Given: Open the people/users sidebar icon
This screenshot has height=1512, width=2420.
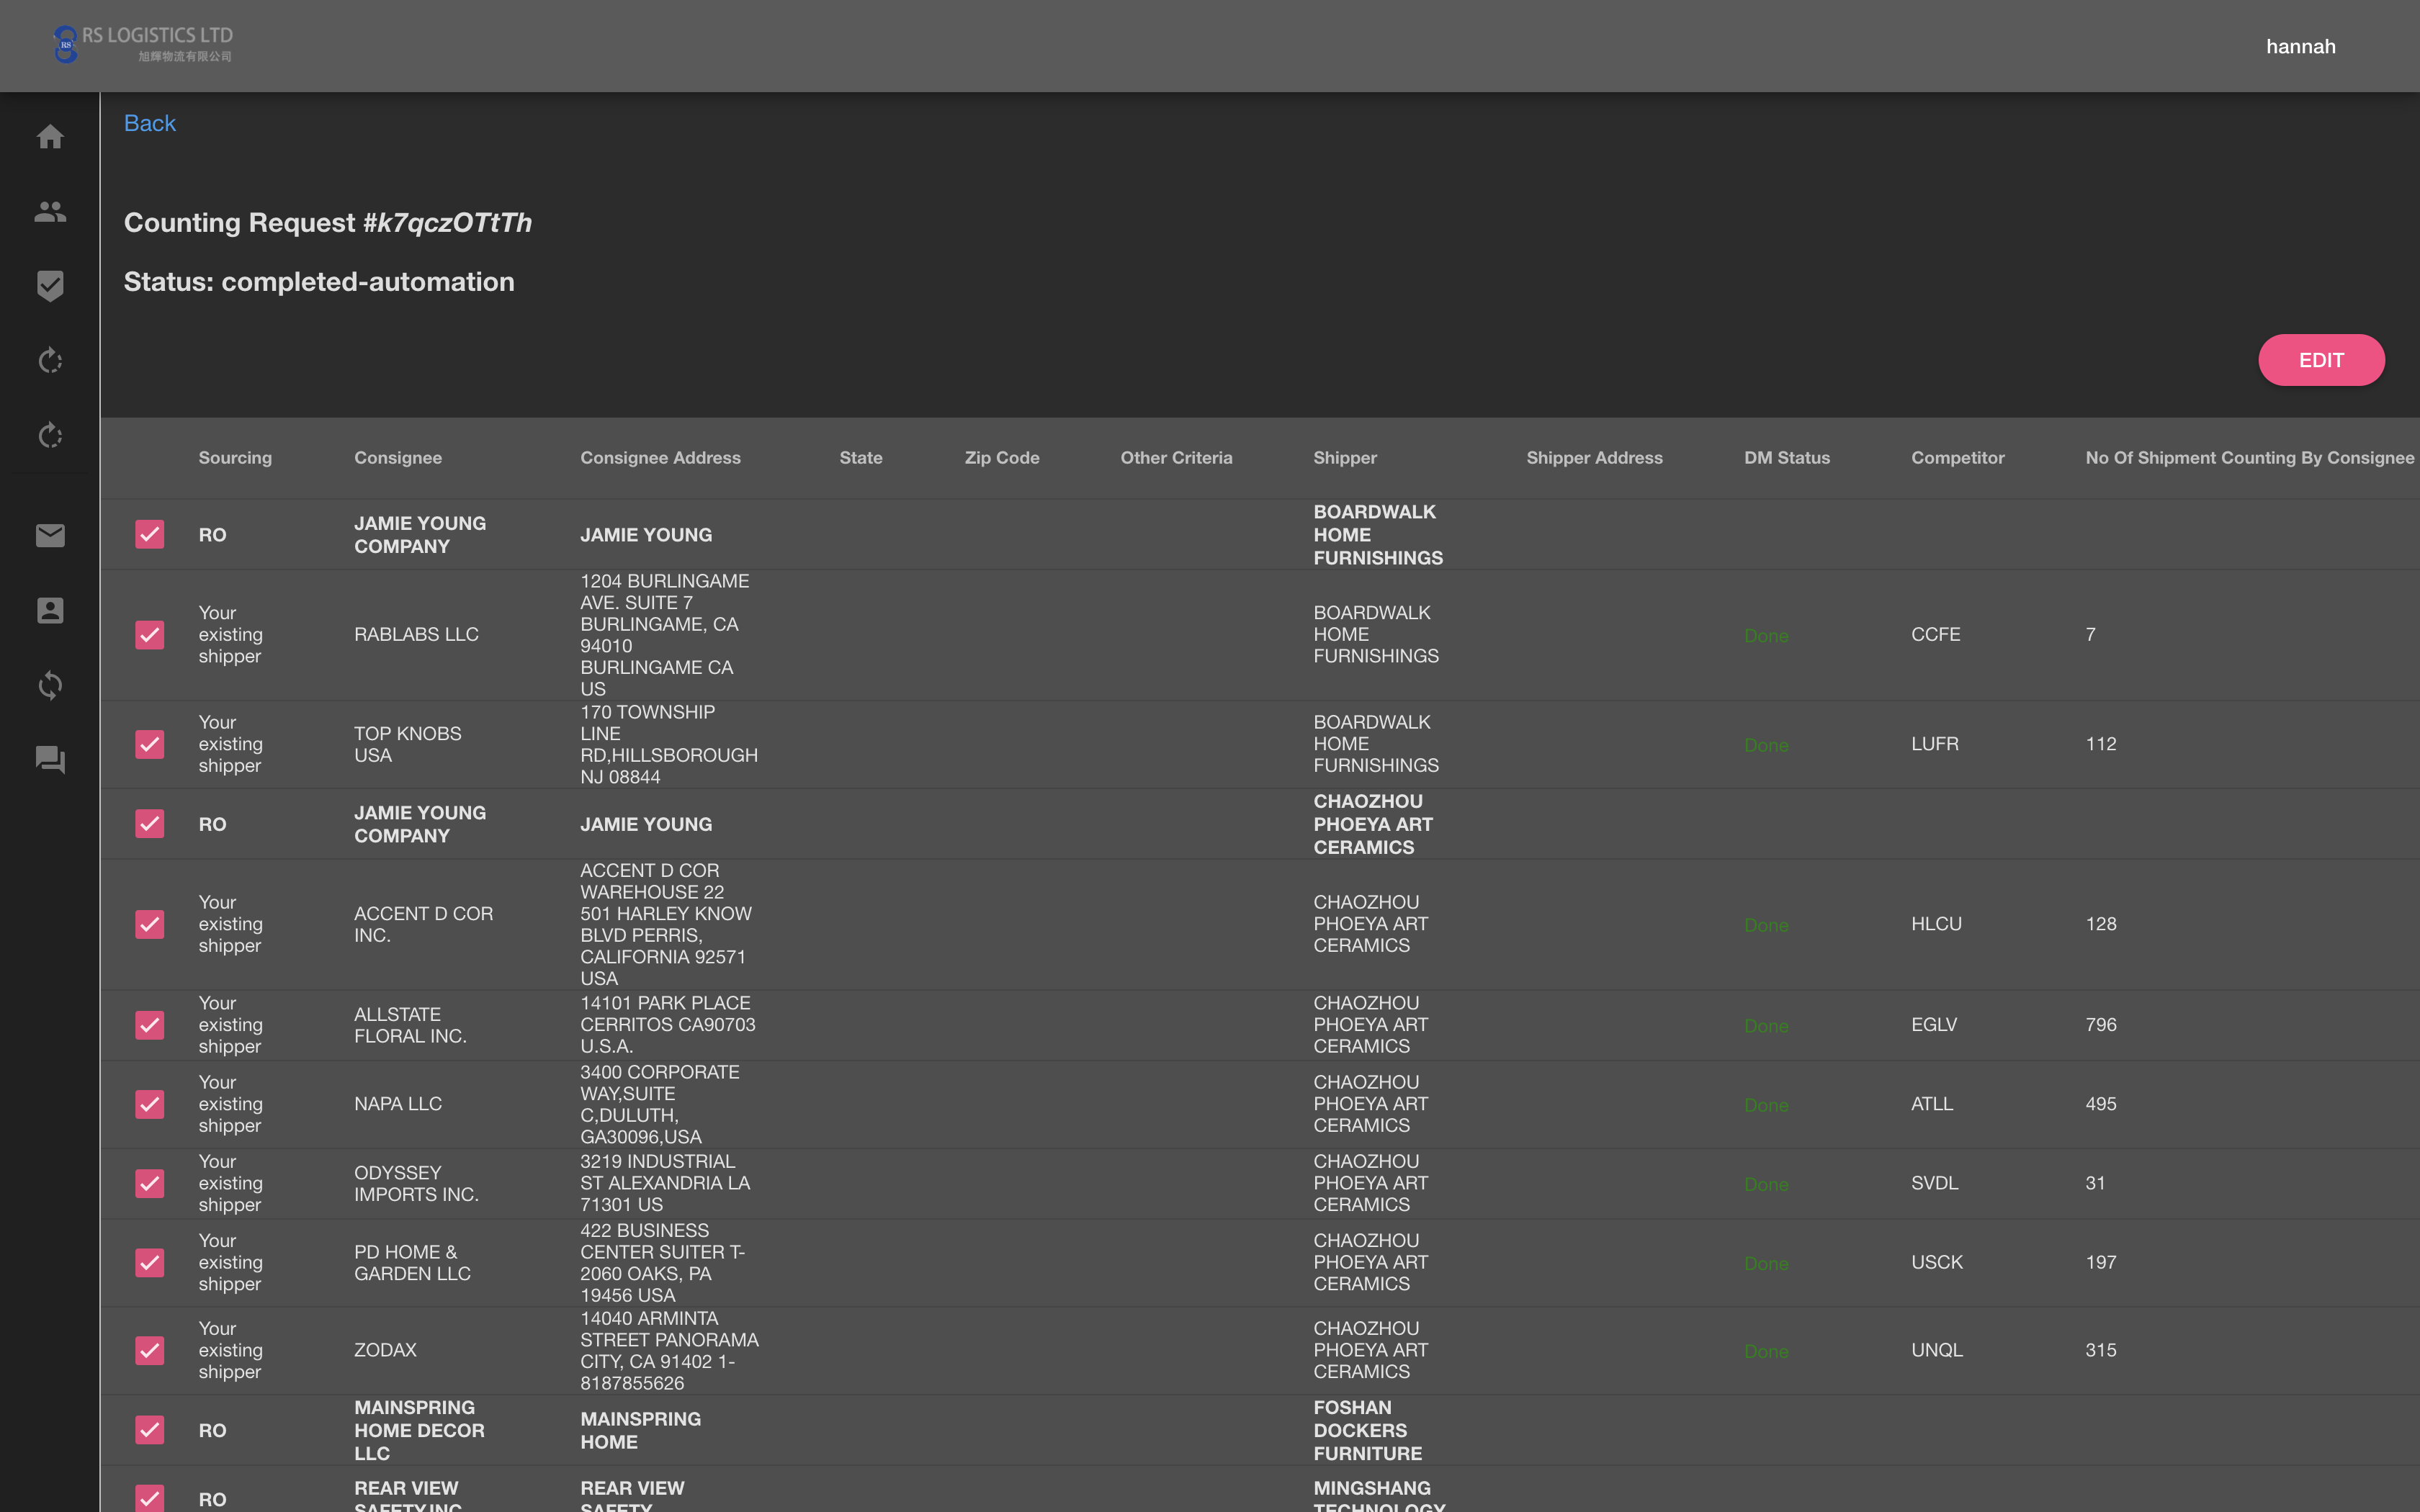Looking at the screenshot, I should pos(50,211).
